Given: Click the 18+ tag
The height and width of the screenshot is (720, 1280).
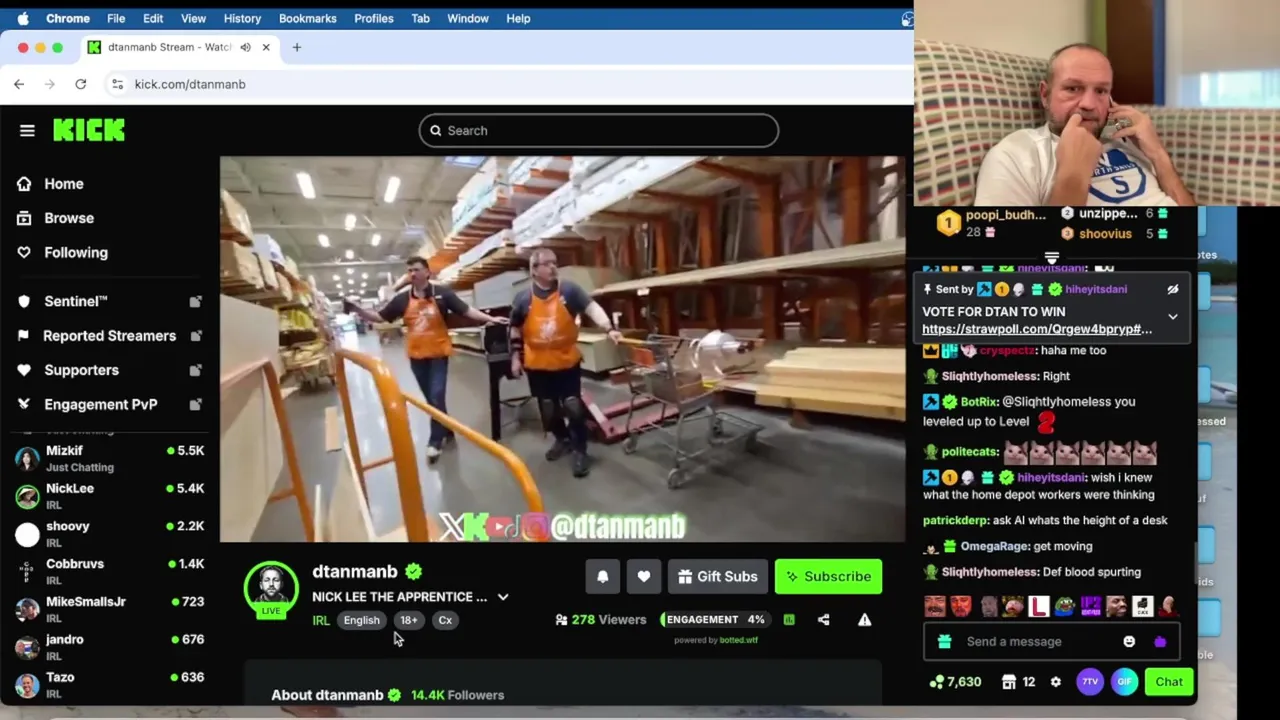Looking at the screenshot, I should point(409,620).
